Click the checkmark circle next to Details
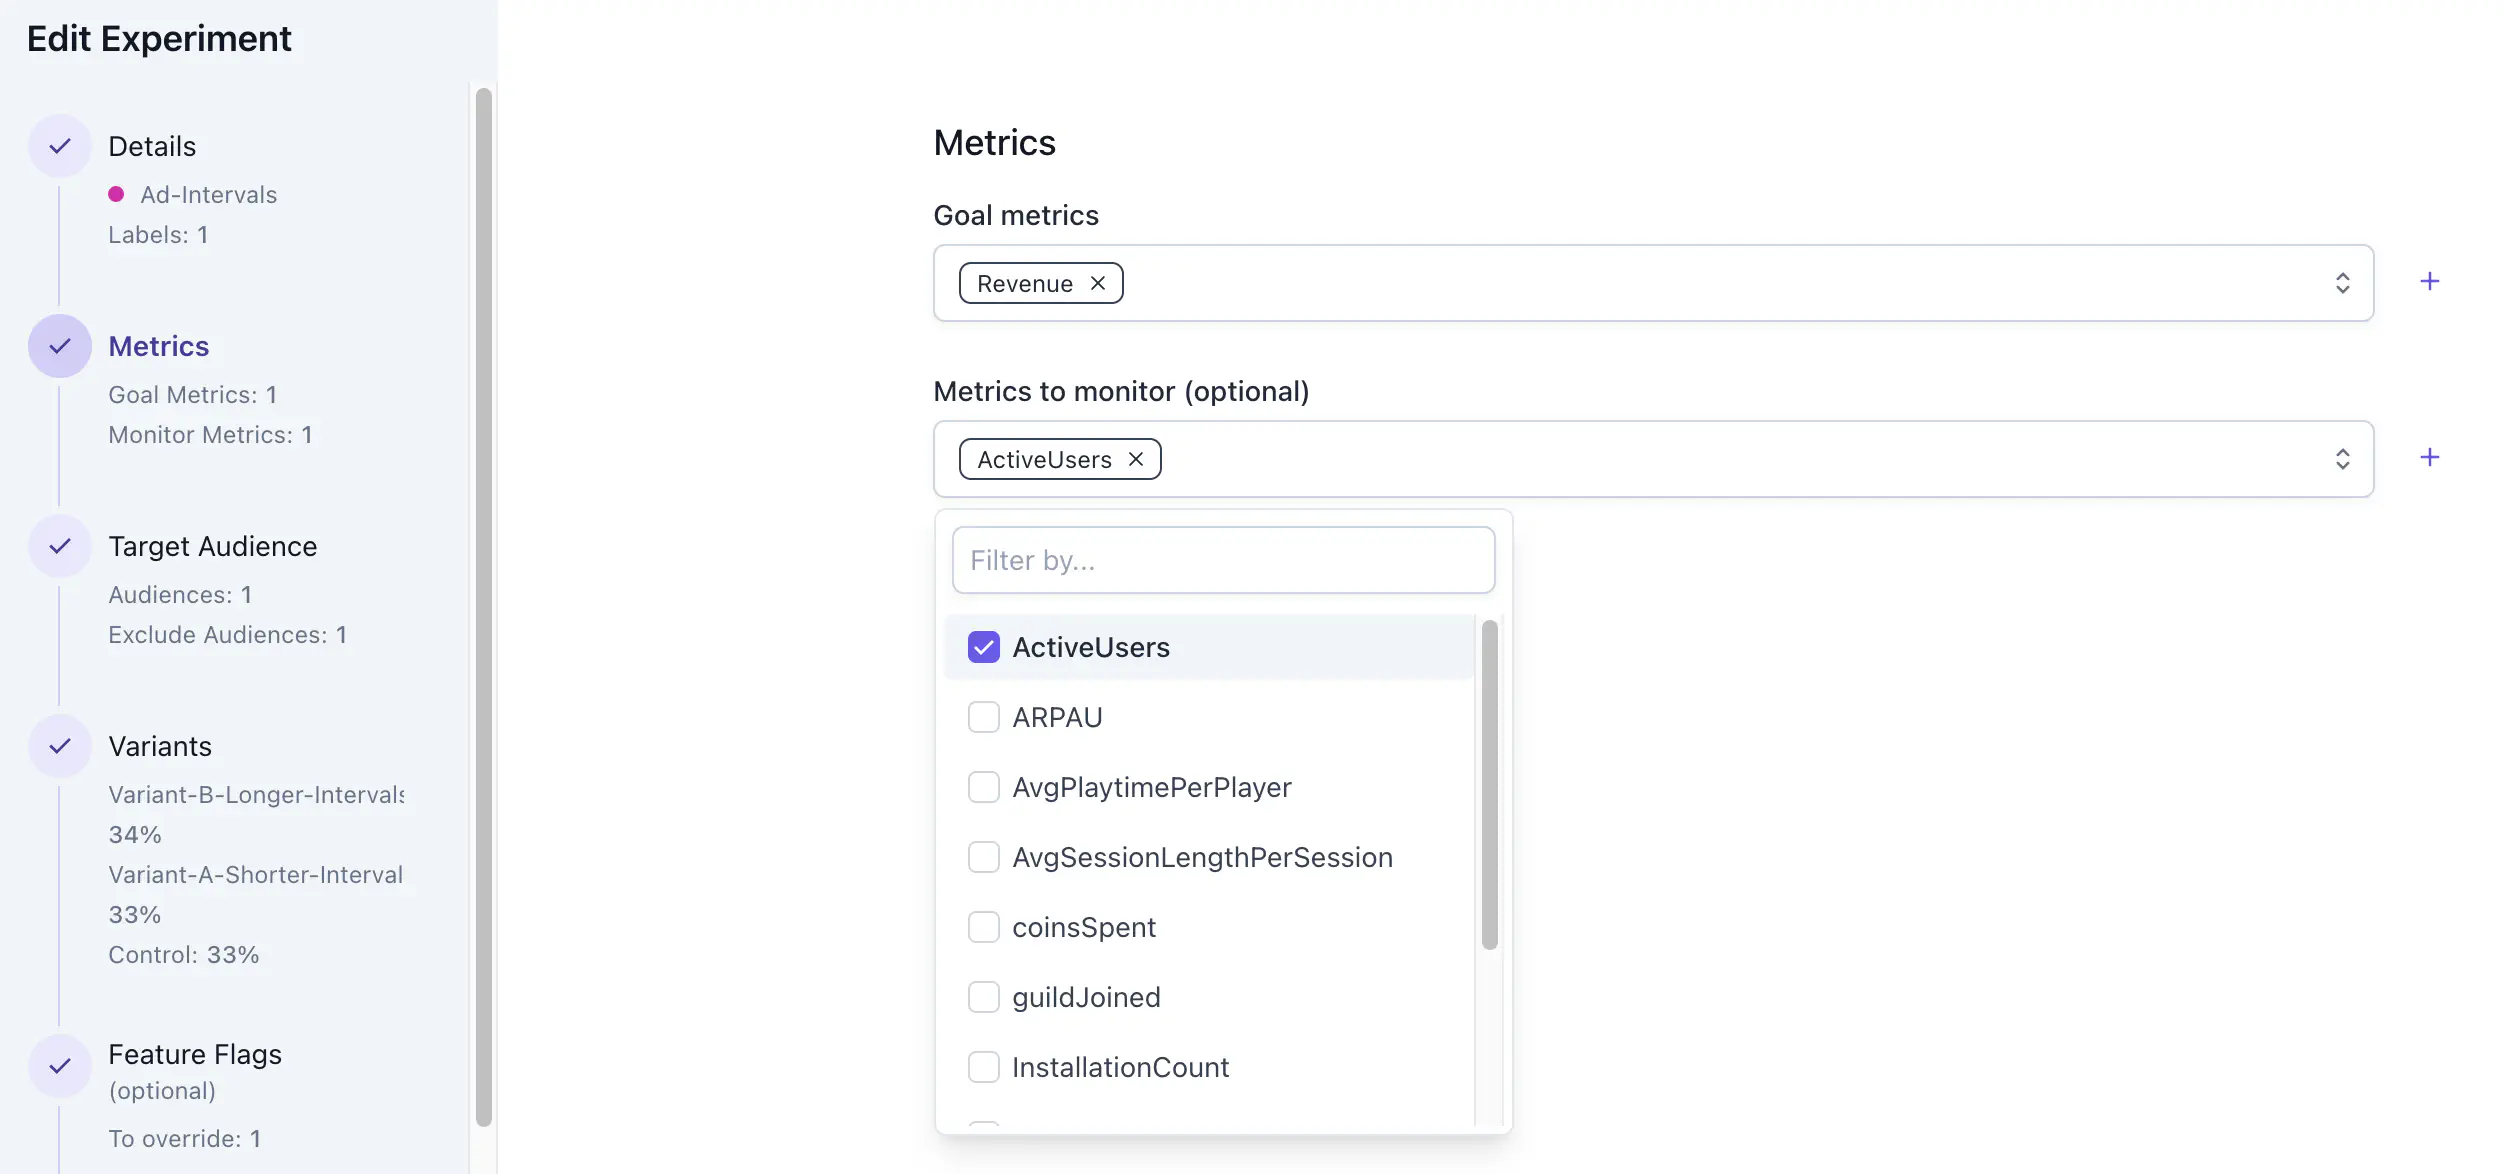 [59, 146]
